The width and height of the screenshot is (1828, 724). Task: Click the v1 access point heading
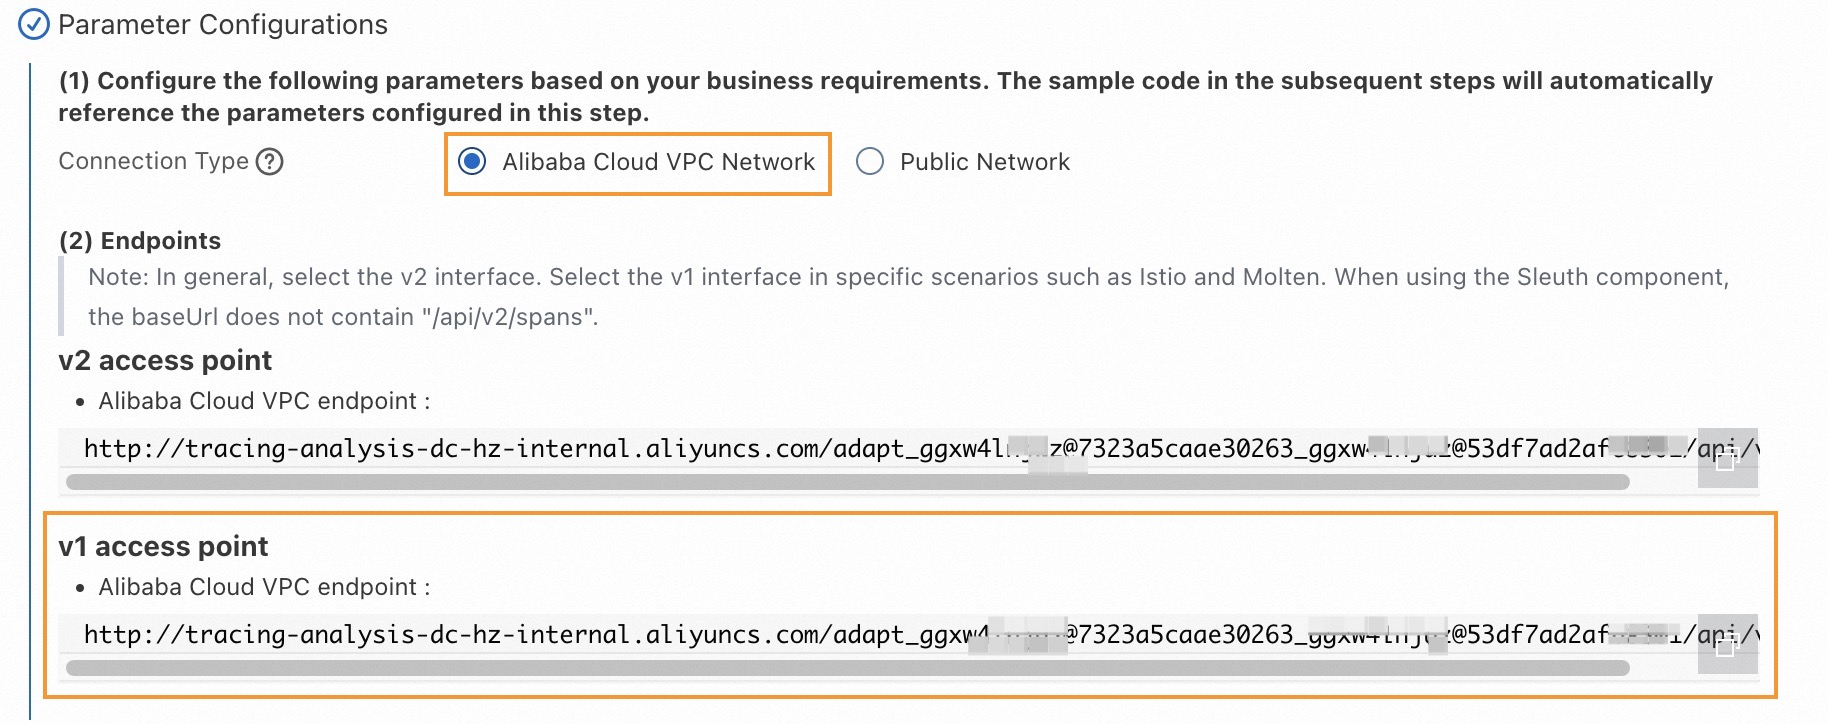pyautogui.click(x=163, y=546)
